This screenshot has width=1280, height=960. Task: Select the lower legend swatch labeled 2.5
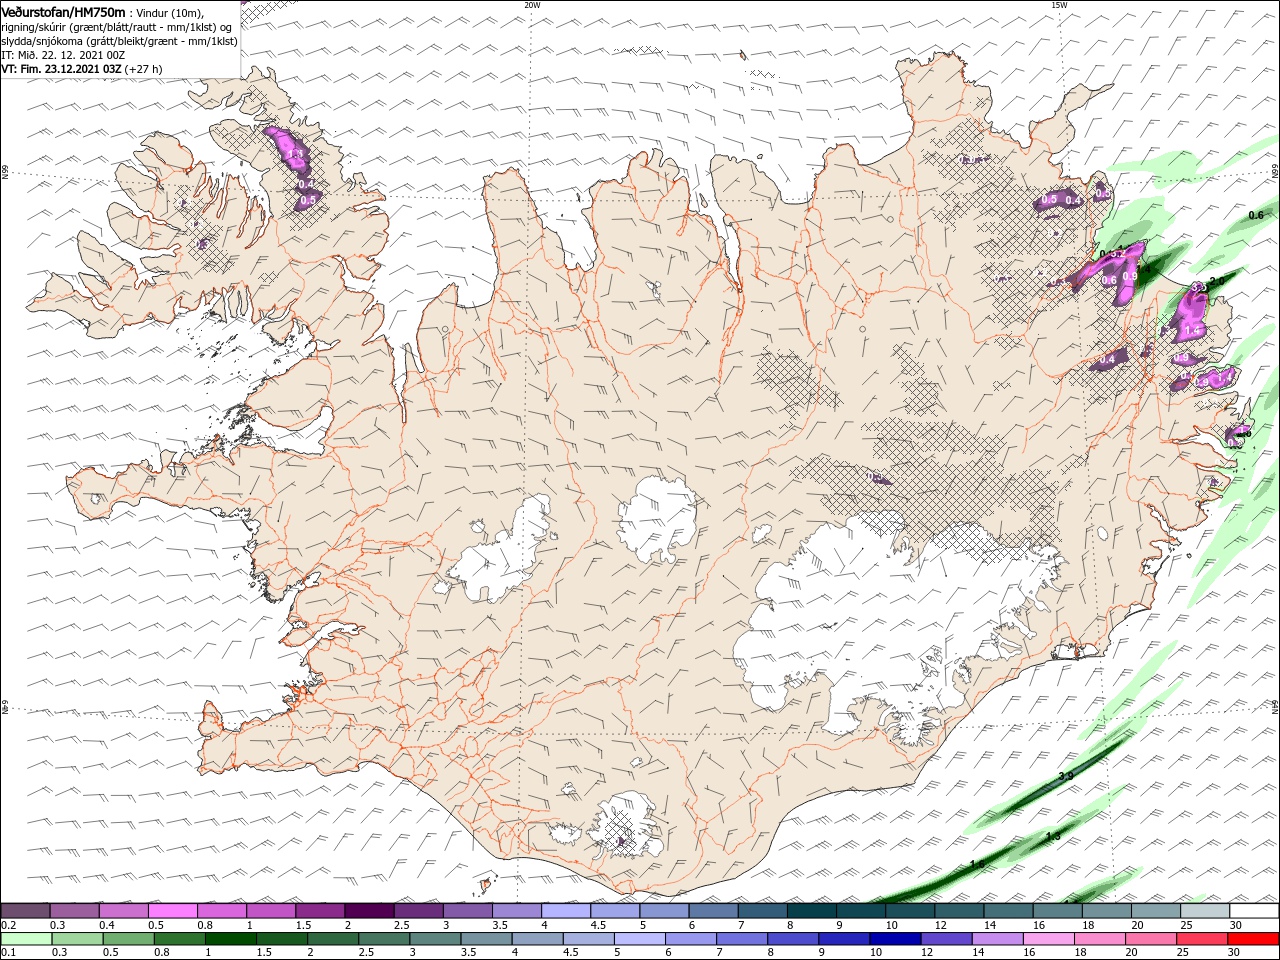pyautogui.click(x=384, y=939)
